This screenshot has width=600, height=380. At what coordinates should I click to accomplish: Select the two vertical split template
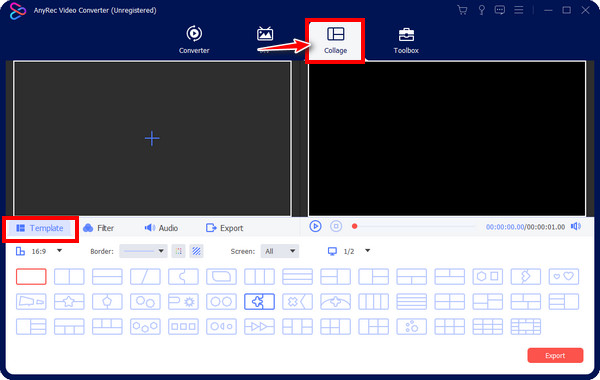(x=69, y=276)
